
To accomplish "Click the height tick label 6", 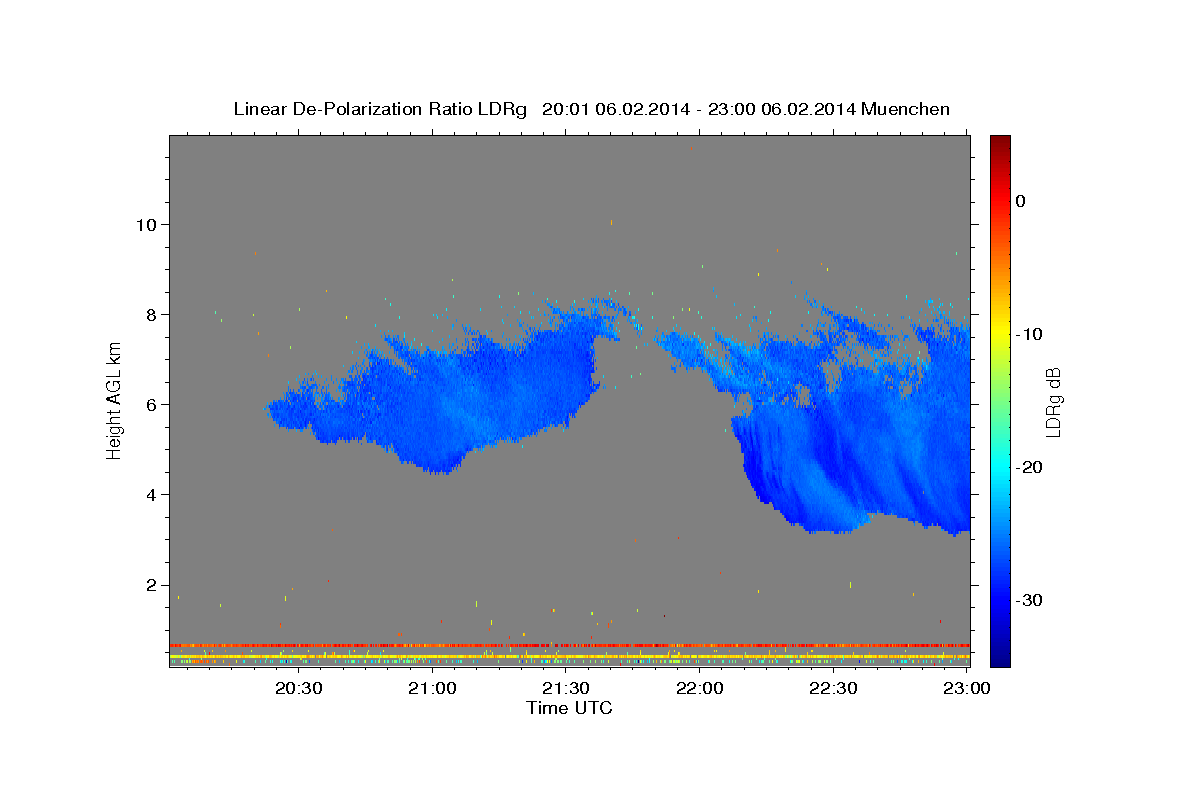I will point(150,404).
